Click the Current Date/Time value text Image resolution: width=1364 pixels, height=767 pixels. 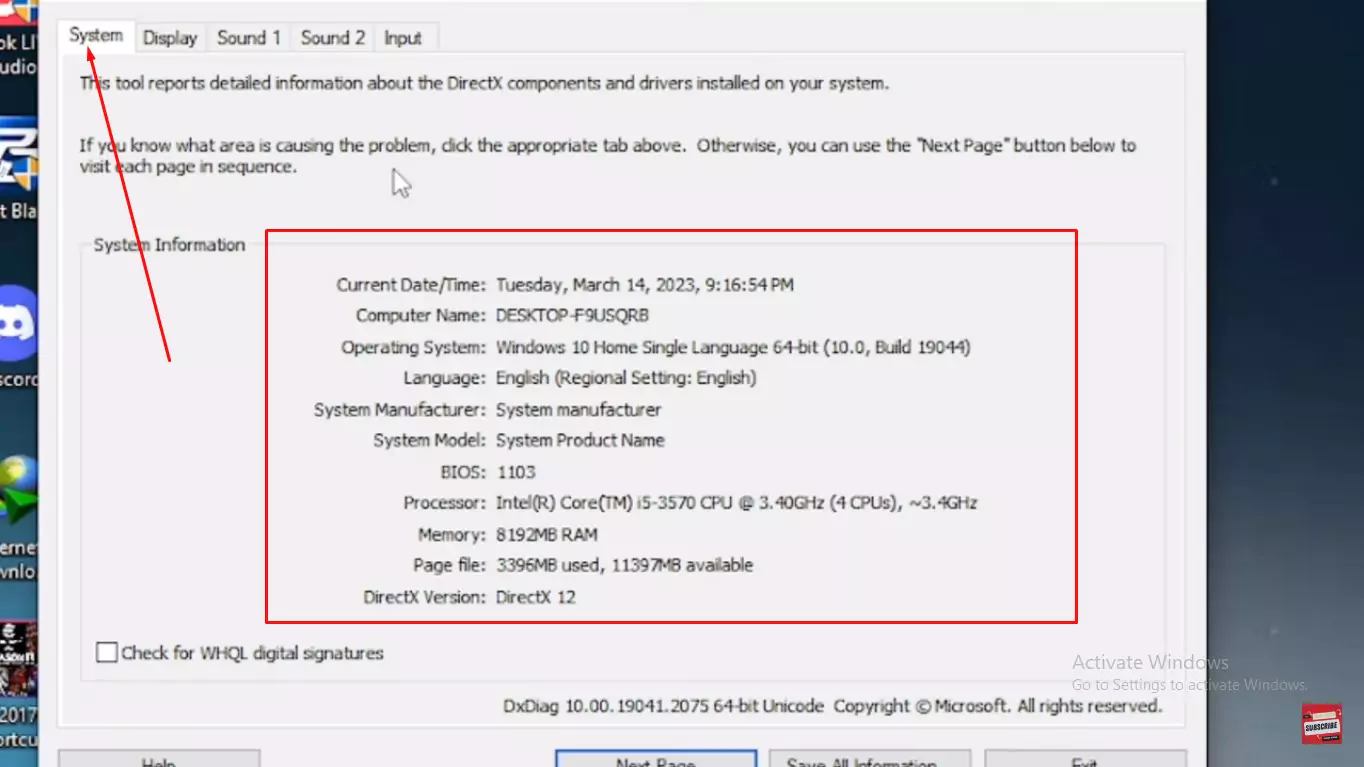tap(645, 285)
